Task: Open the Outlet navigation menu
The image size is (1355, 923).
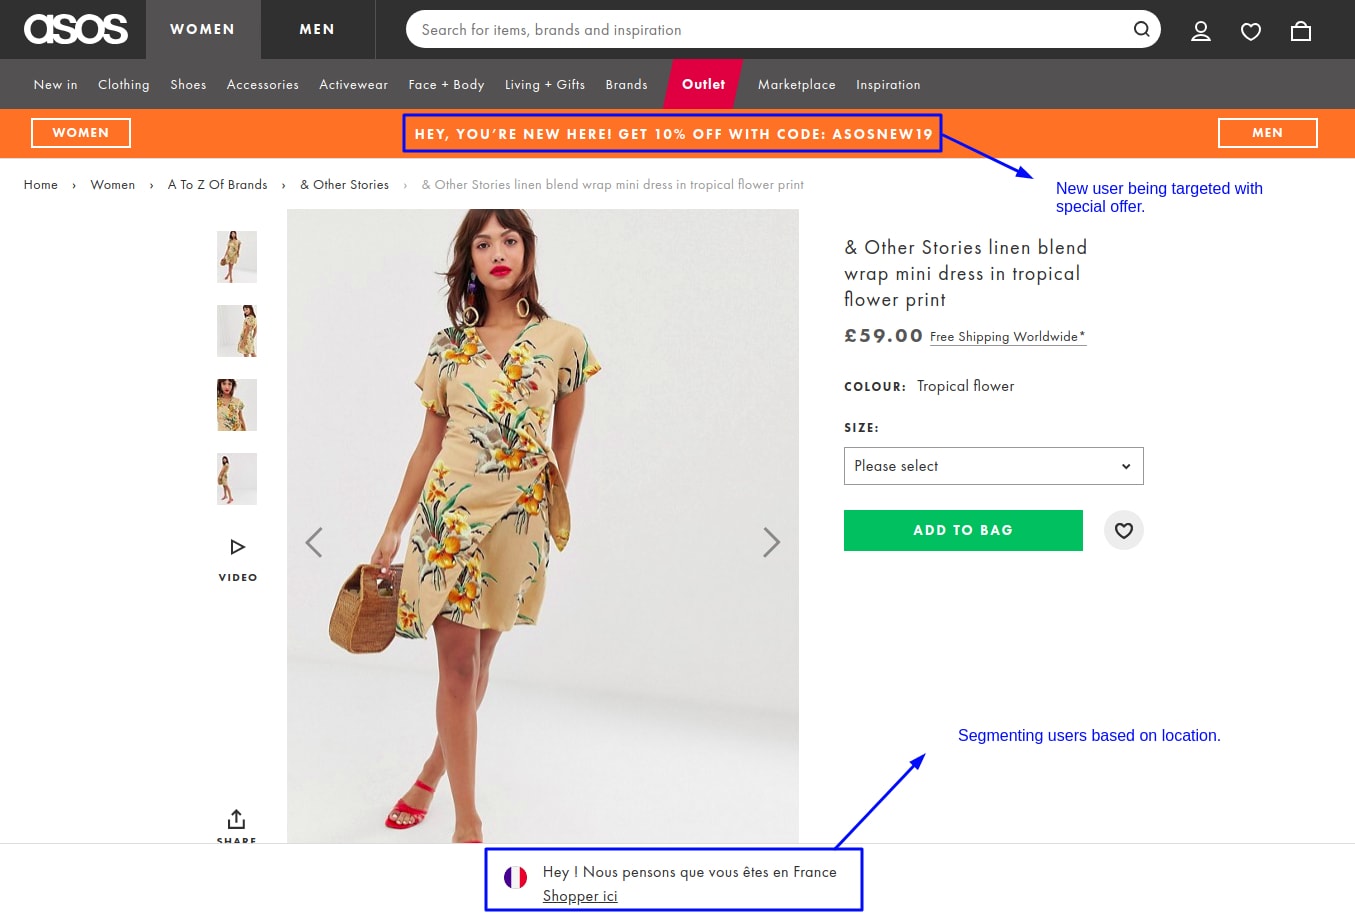Action: [x=703, y=84]
